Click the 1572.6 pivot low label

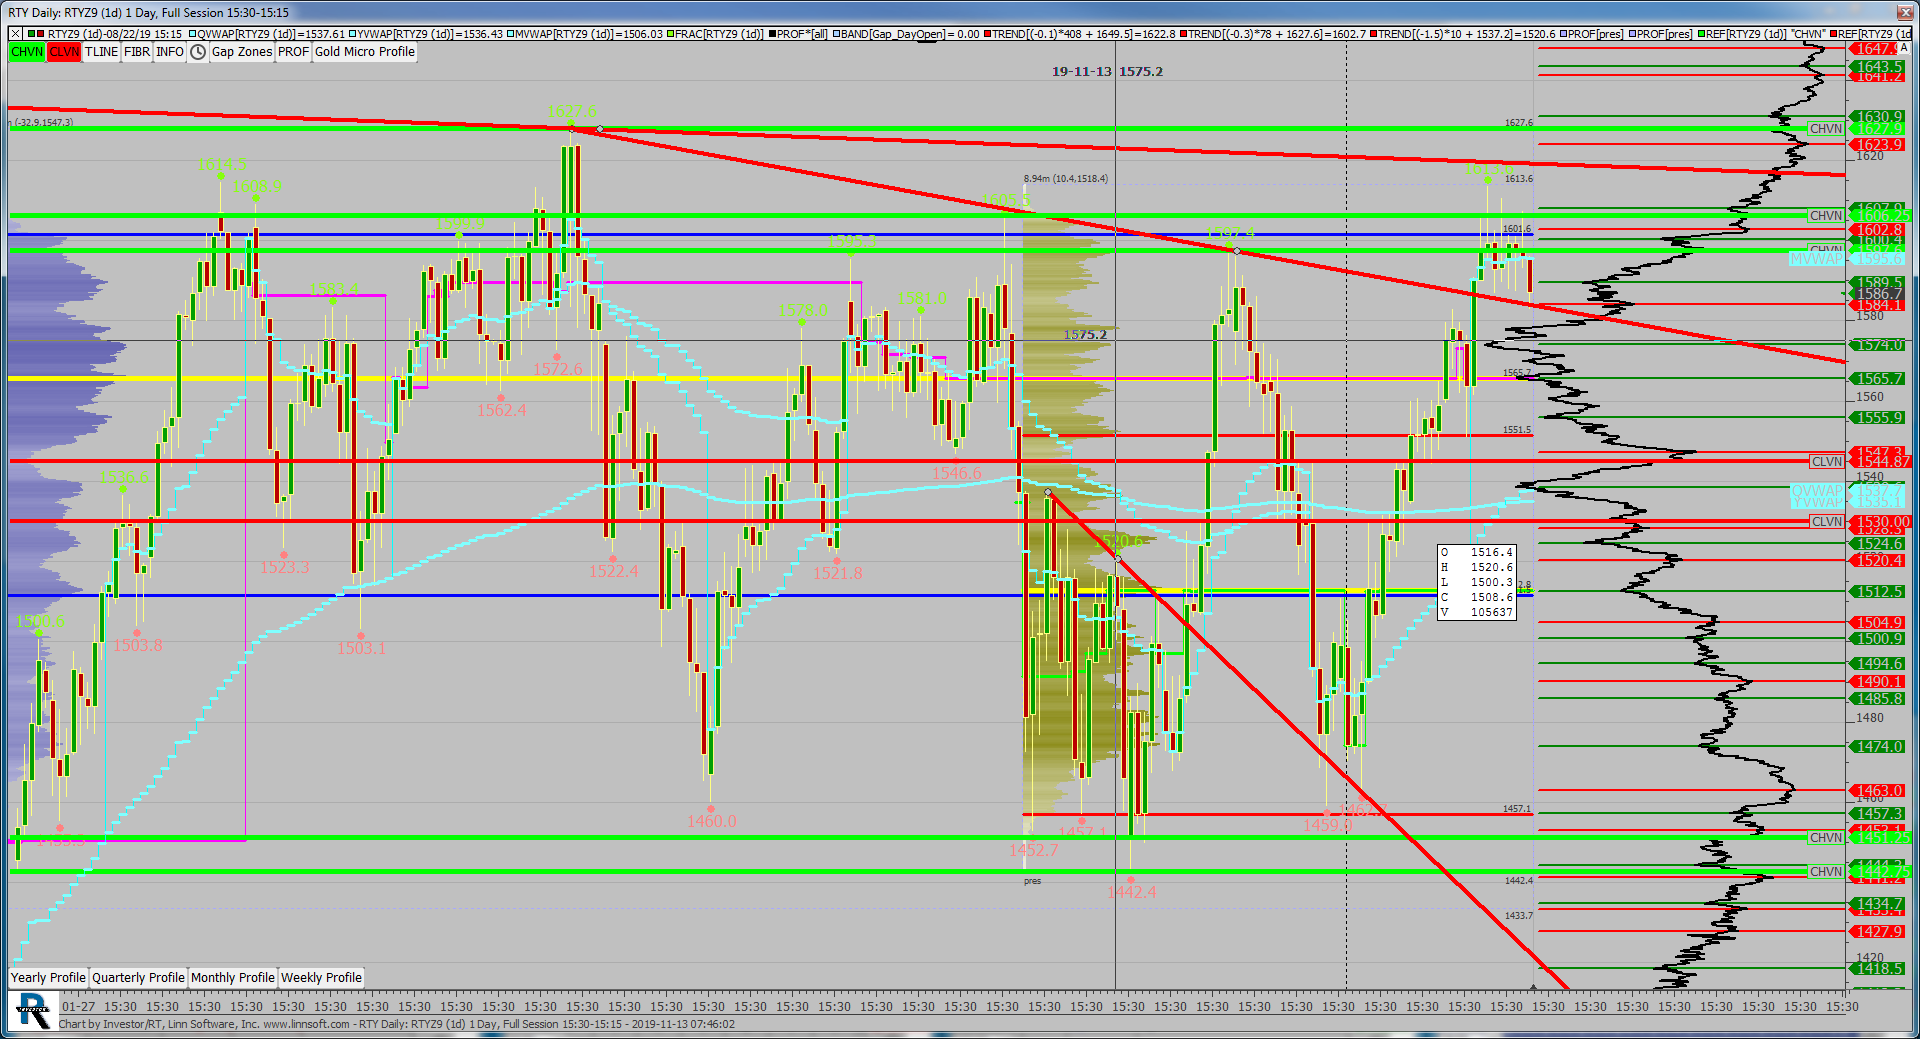[557, 369]
